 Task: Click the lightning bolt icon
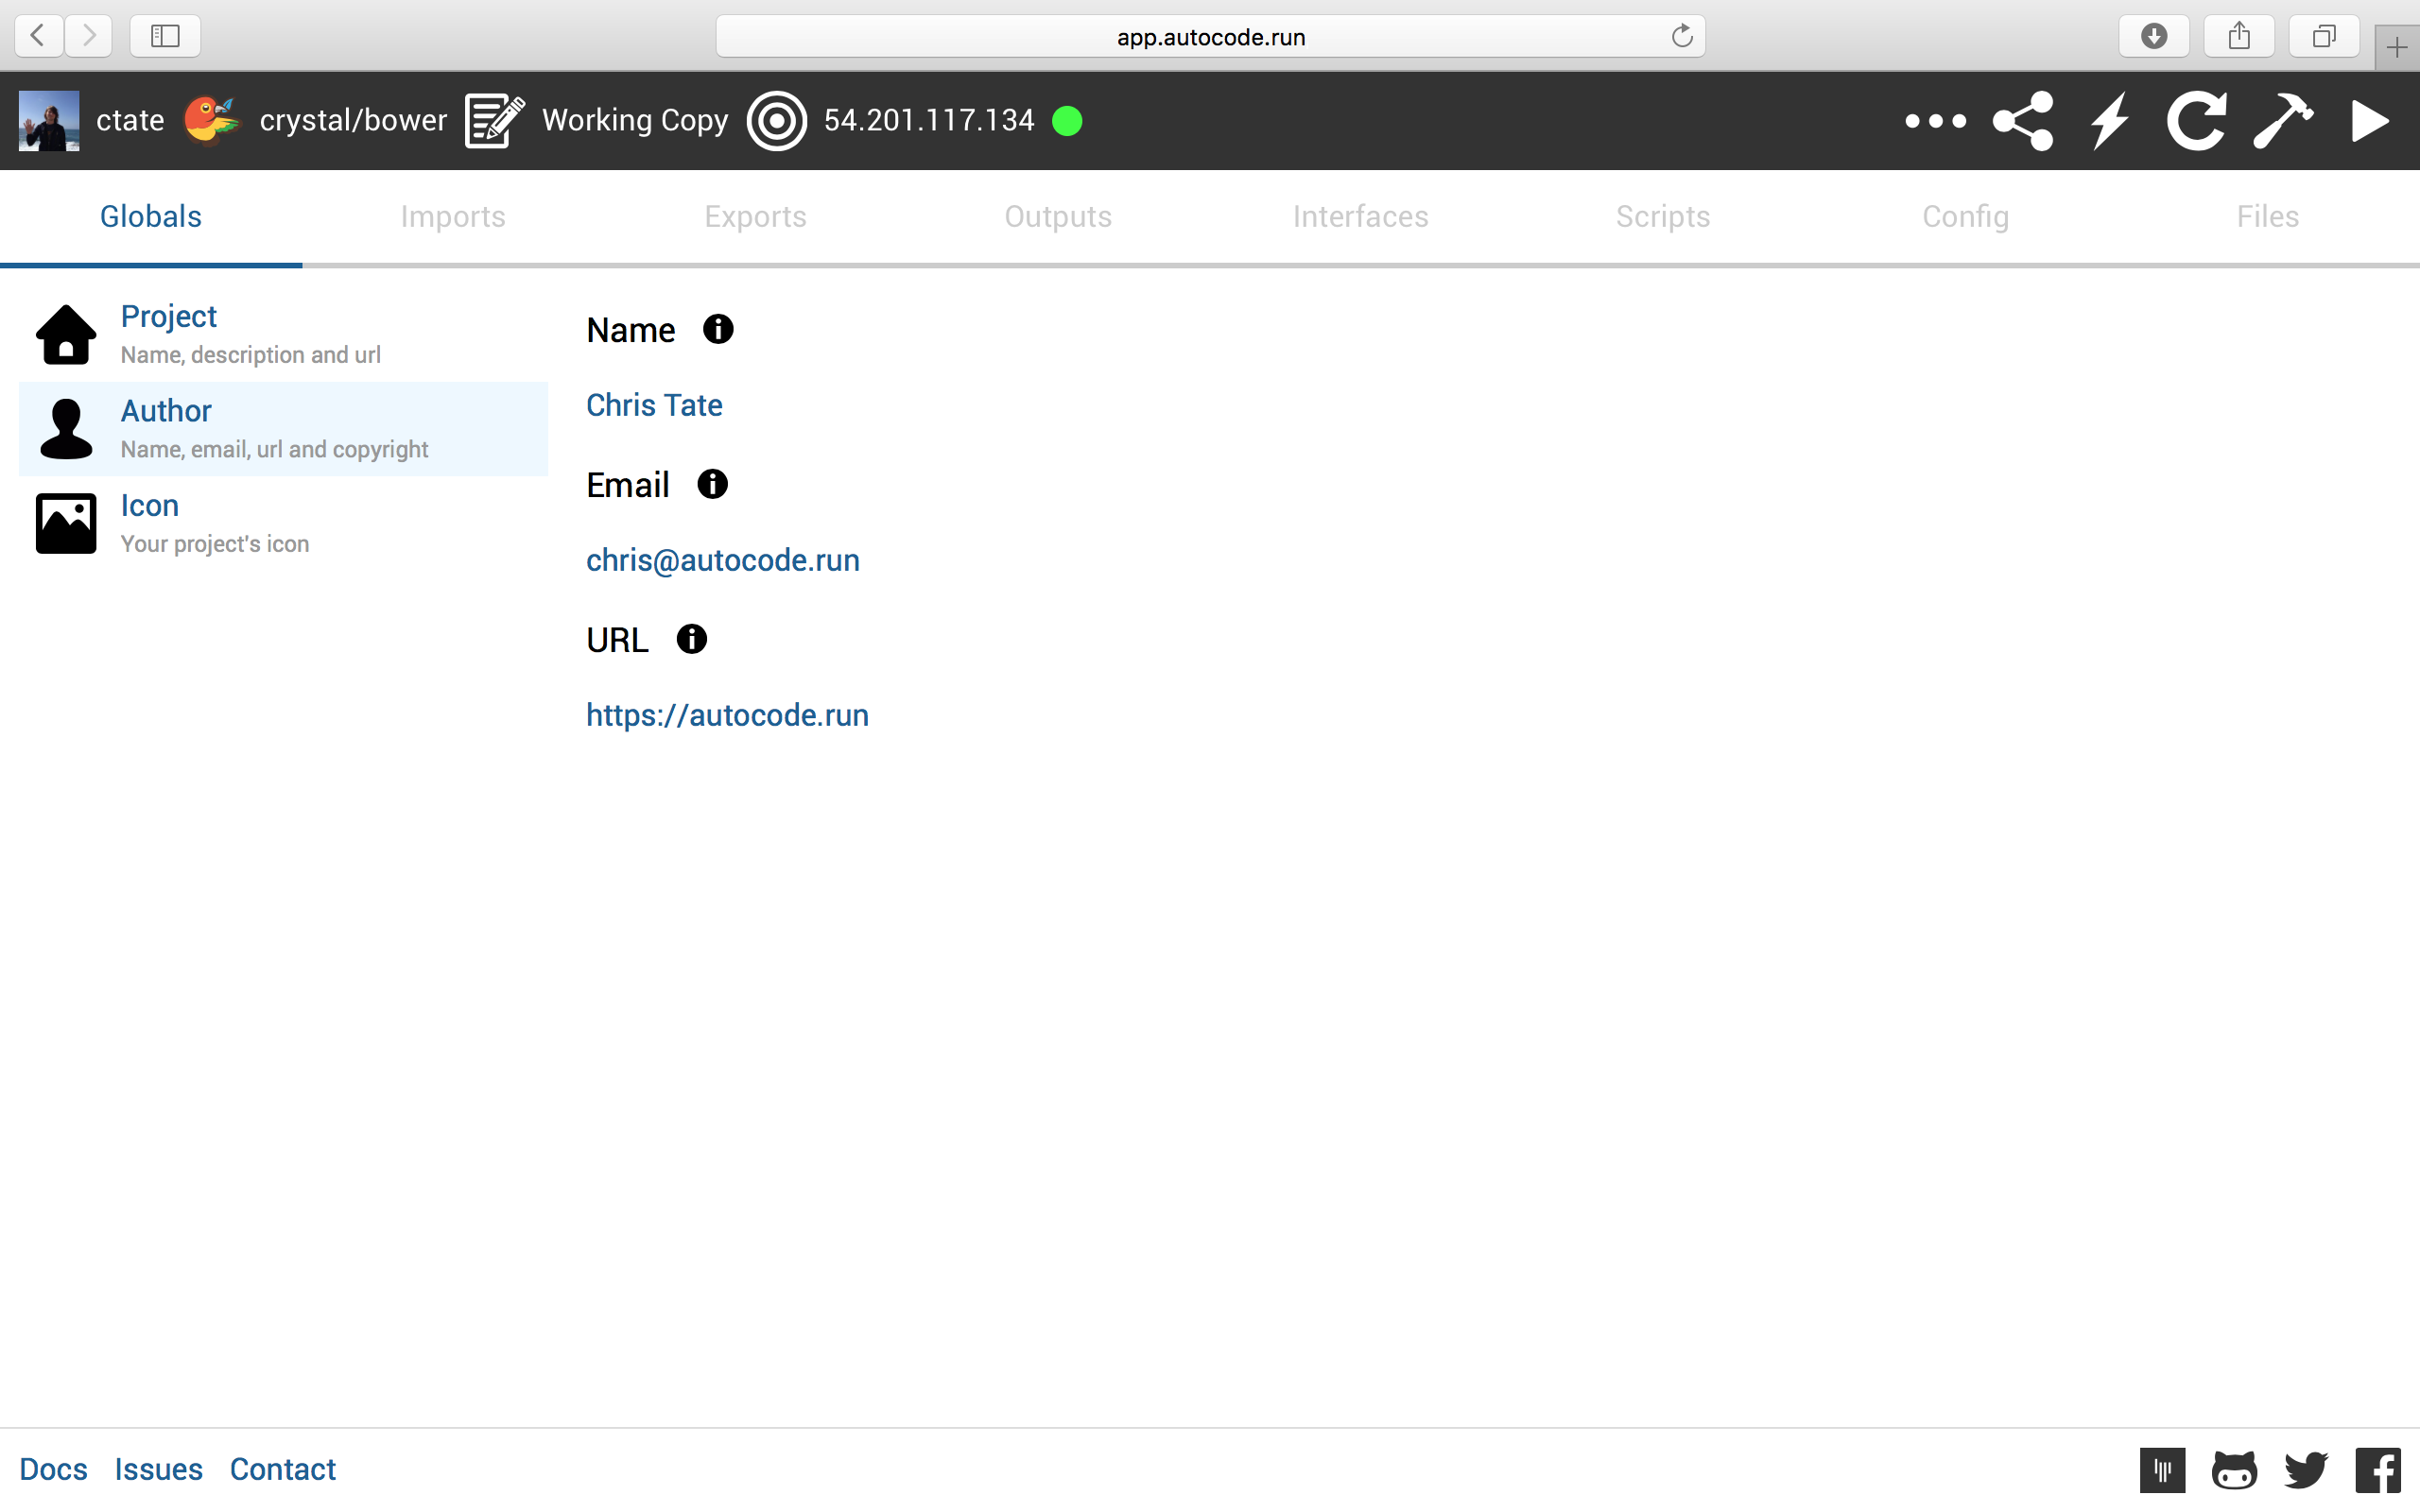pos(2110,121)
